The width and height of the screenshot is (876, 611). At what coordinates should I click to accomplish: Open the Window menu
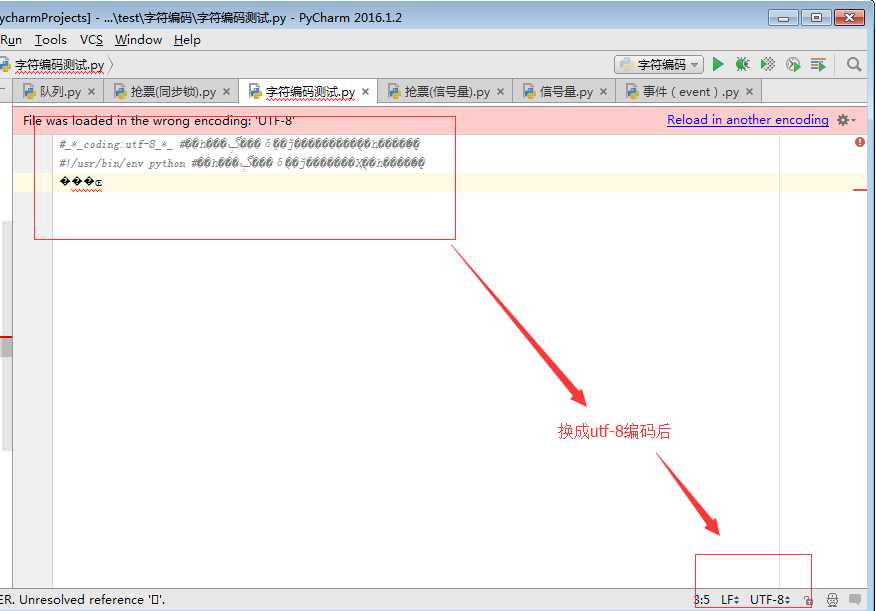pyautogui.click(x=138, y=40)
